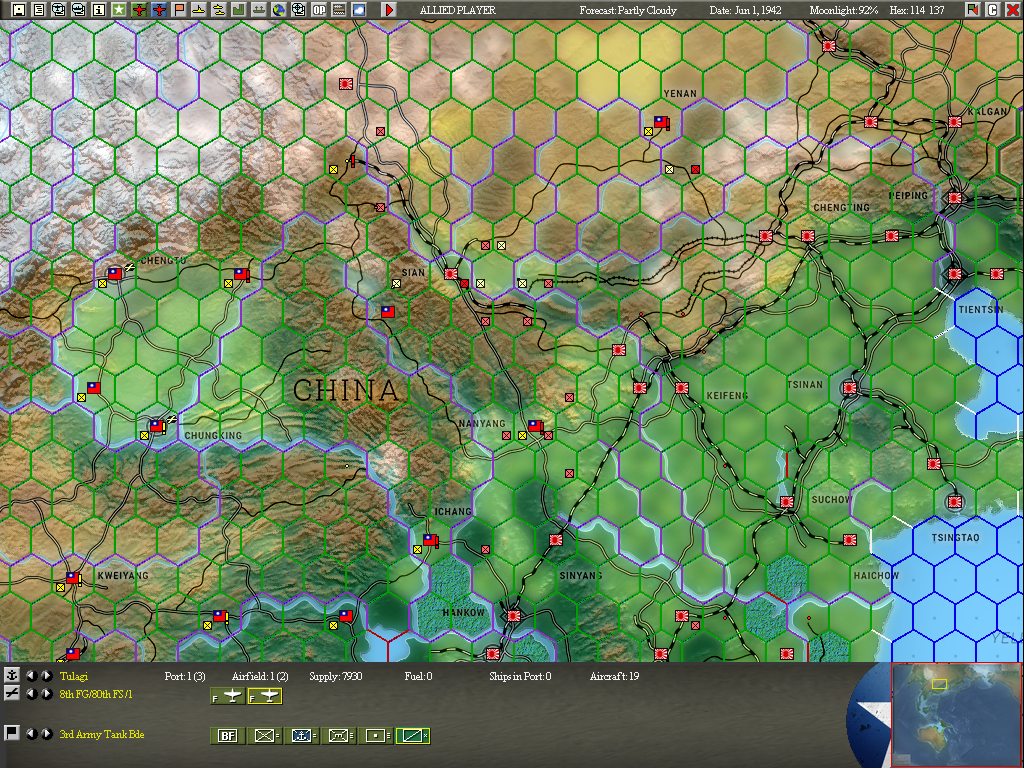This screenshot has width=1024, height=768.
Task: Click the save game disk icon
Action: [x=19, y=10]
